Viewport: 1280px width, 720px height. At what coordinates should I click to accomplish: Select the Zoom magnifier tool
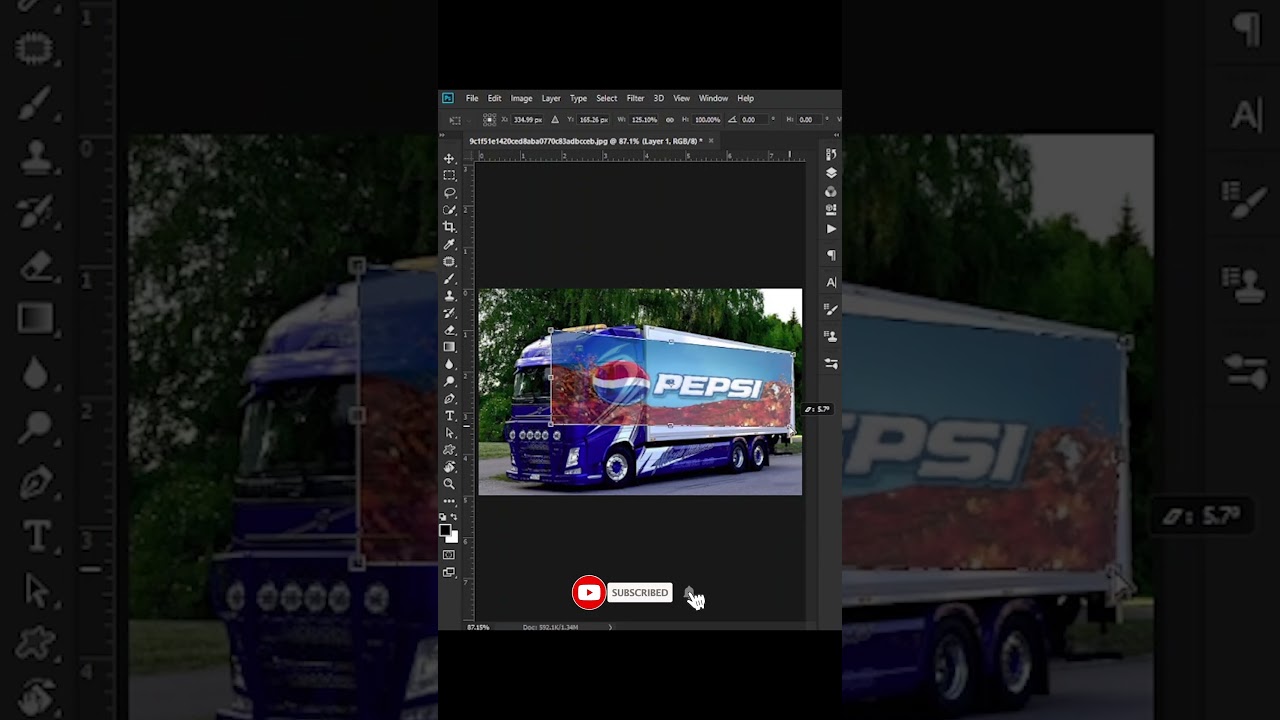coord(449,484)
